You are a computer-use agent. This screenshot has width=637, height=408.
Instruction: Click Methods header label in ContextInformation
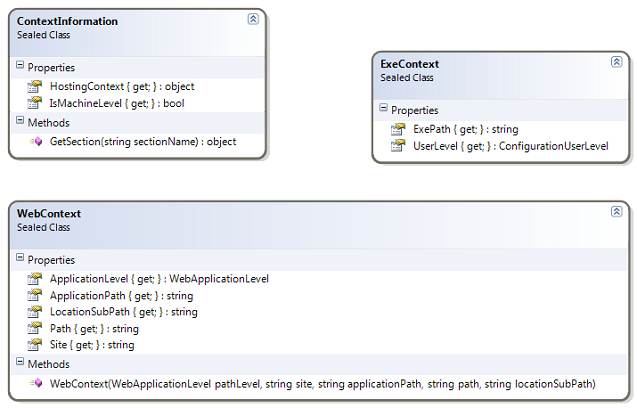tap(49, 123)
